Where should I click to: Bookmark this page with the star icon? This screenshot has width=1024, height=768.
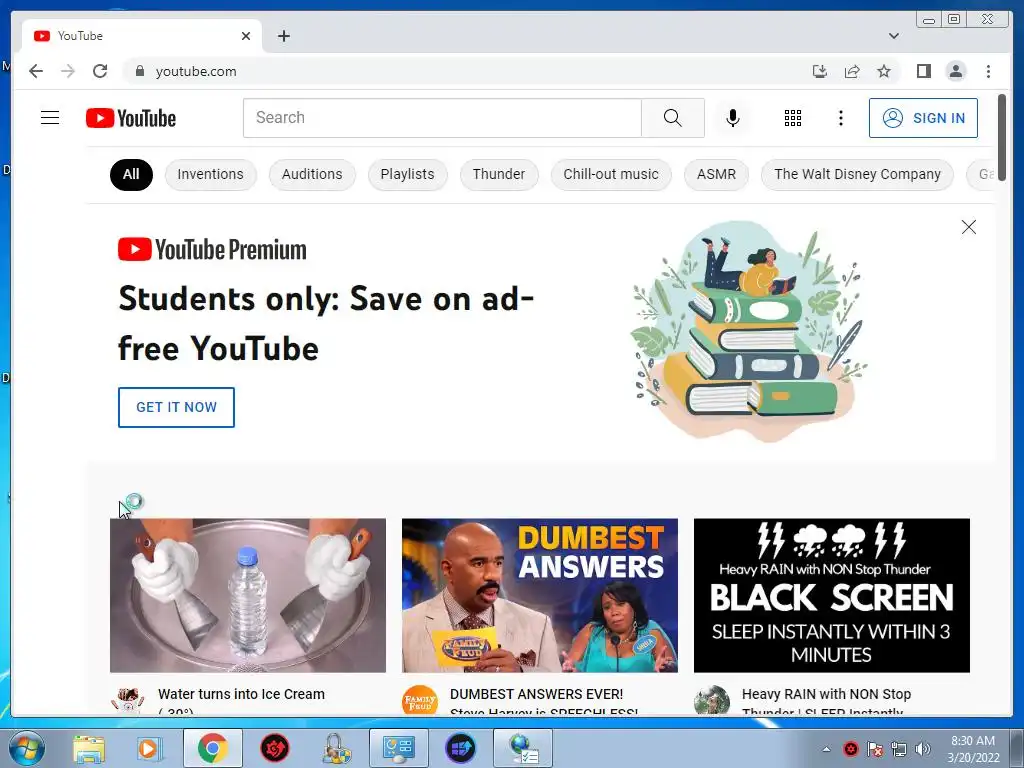tap(884, 71)
